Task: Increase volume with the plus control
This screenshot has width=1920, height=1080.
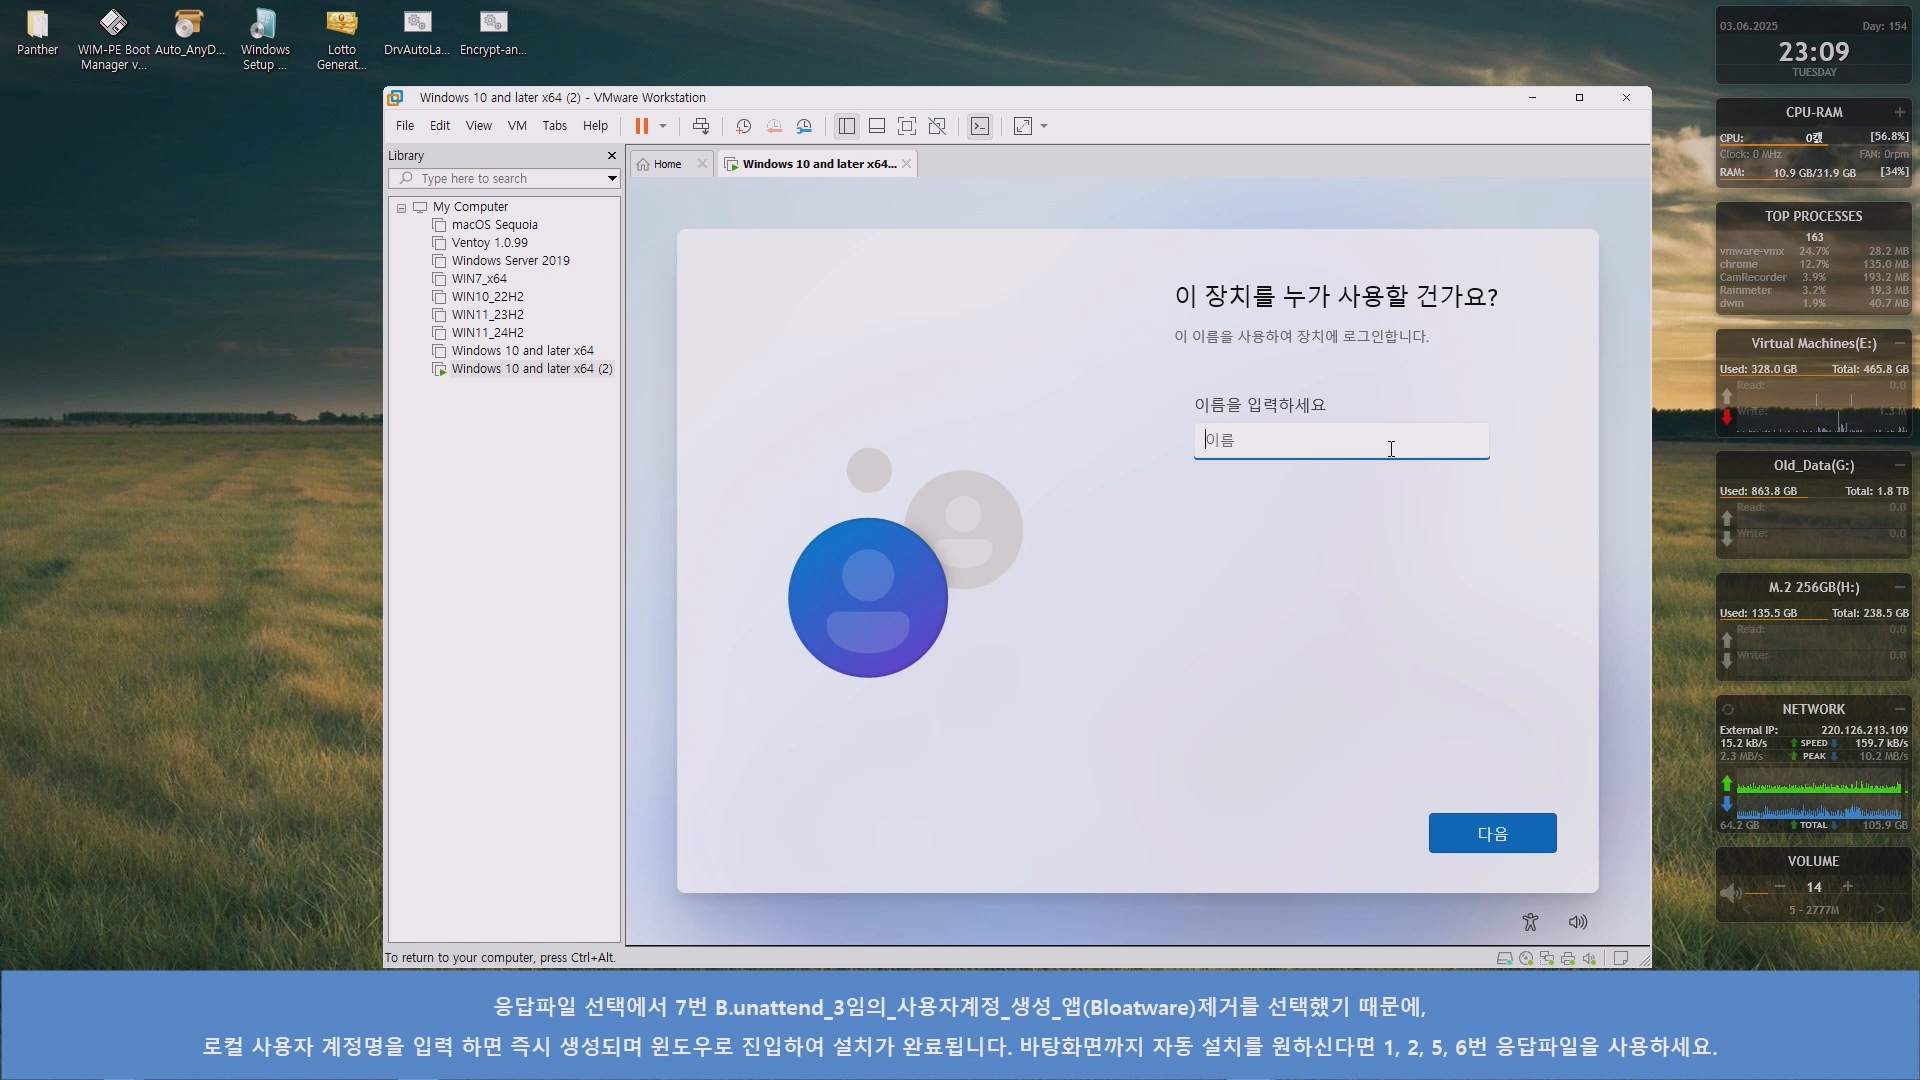Action: 1848,887
